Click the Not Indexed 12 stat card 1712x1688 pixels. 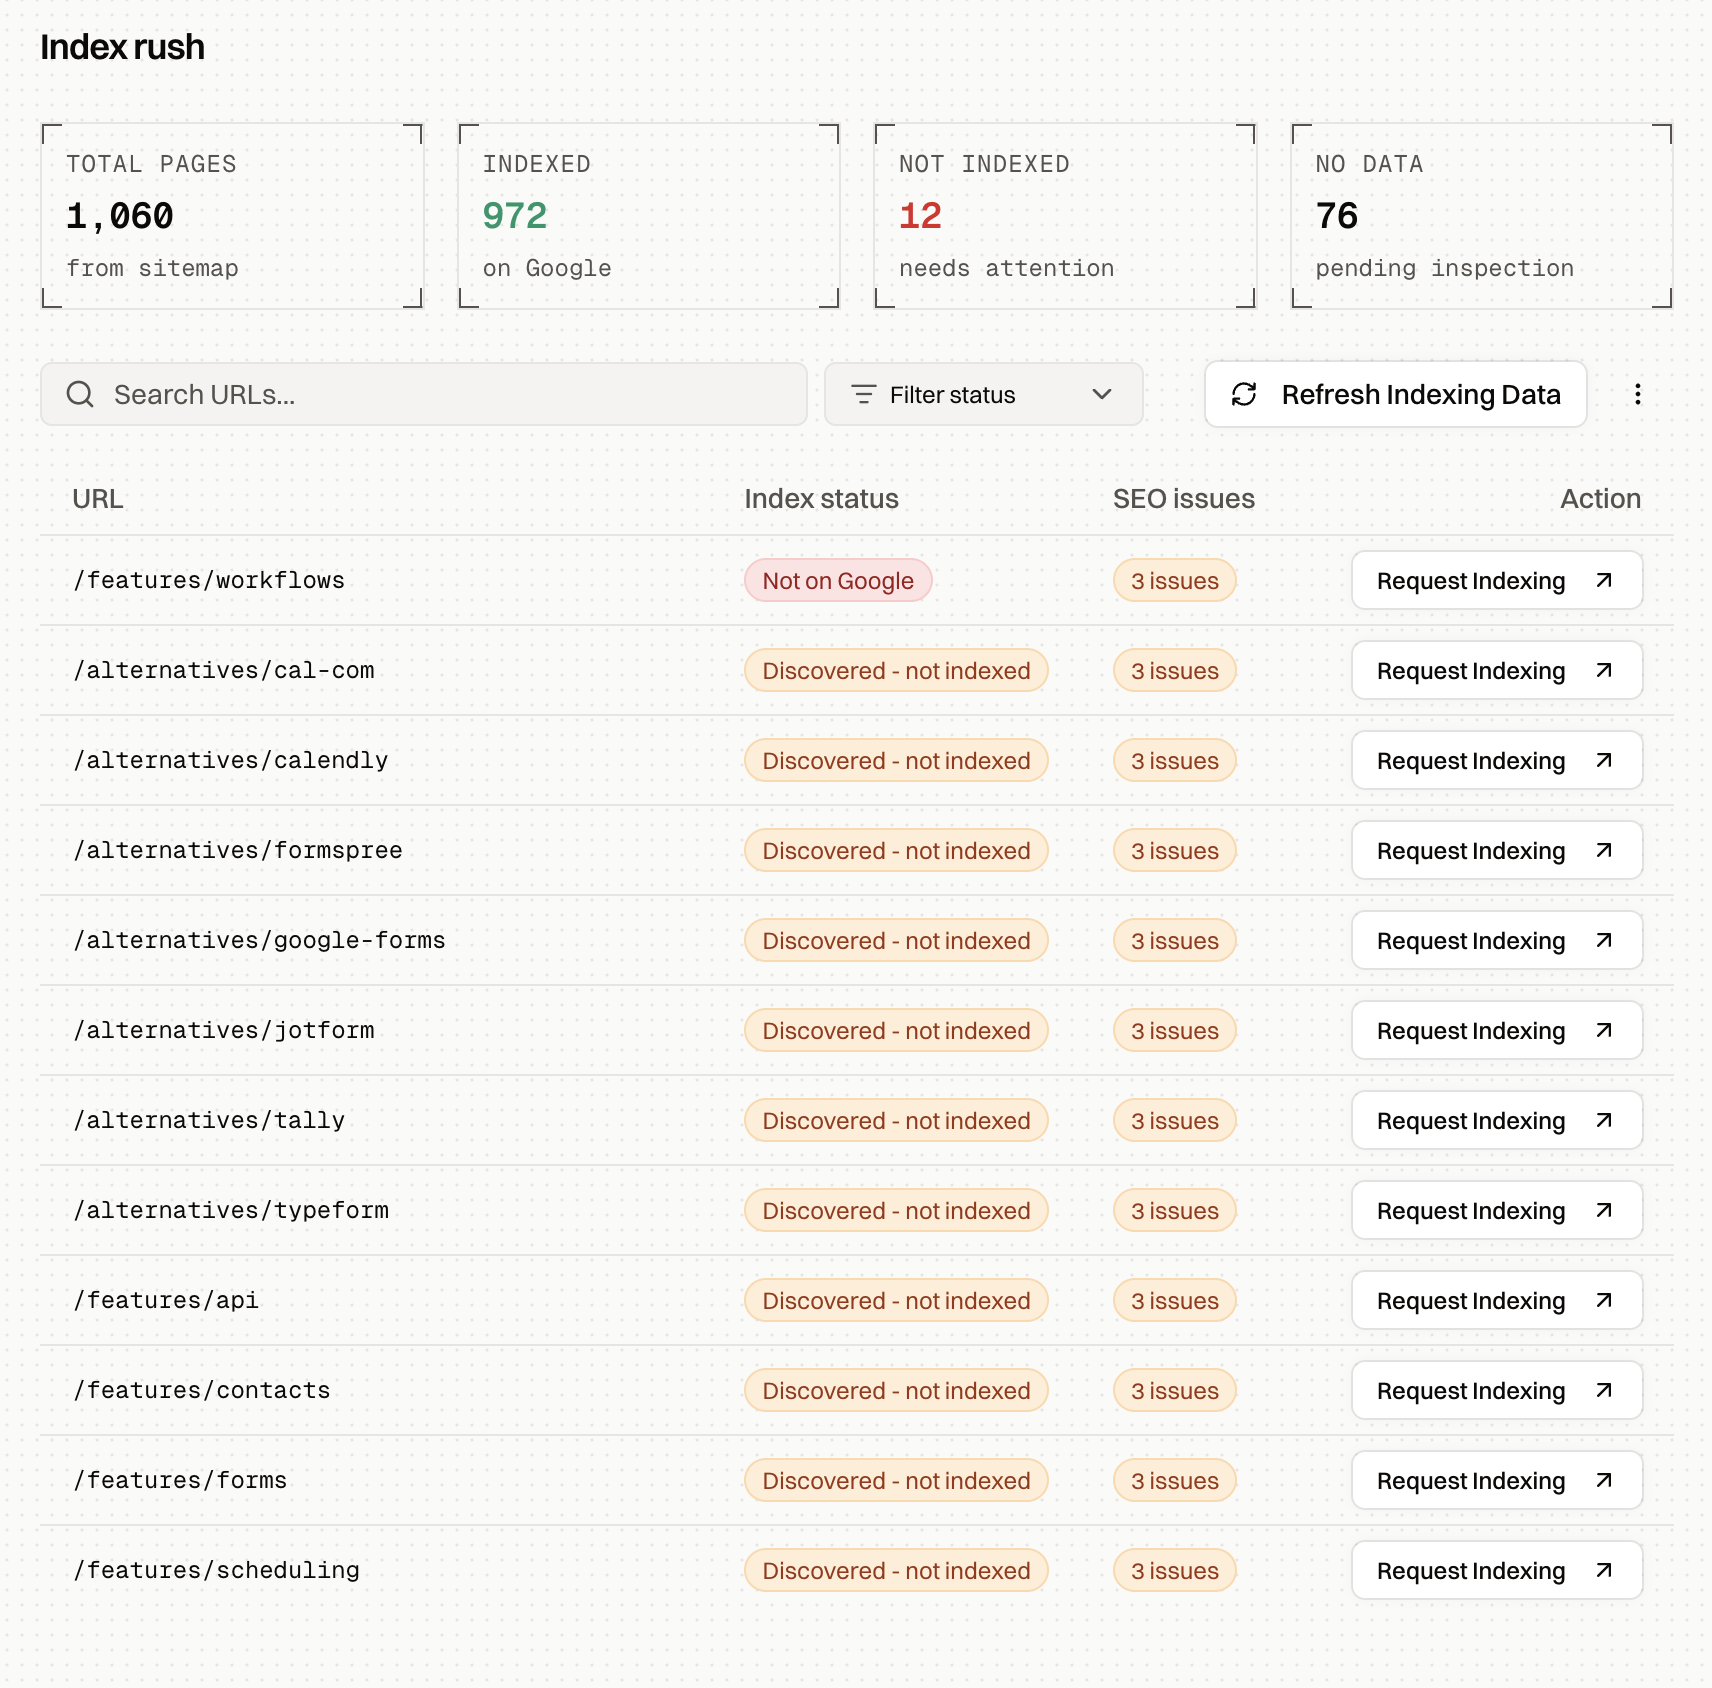point(1065,216)
